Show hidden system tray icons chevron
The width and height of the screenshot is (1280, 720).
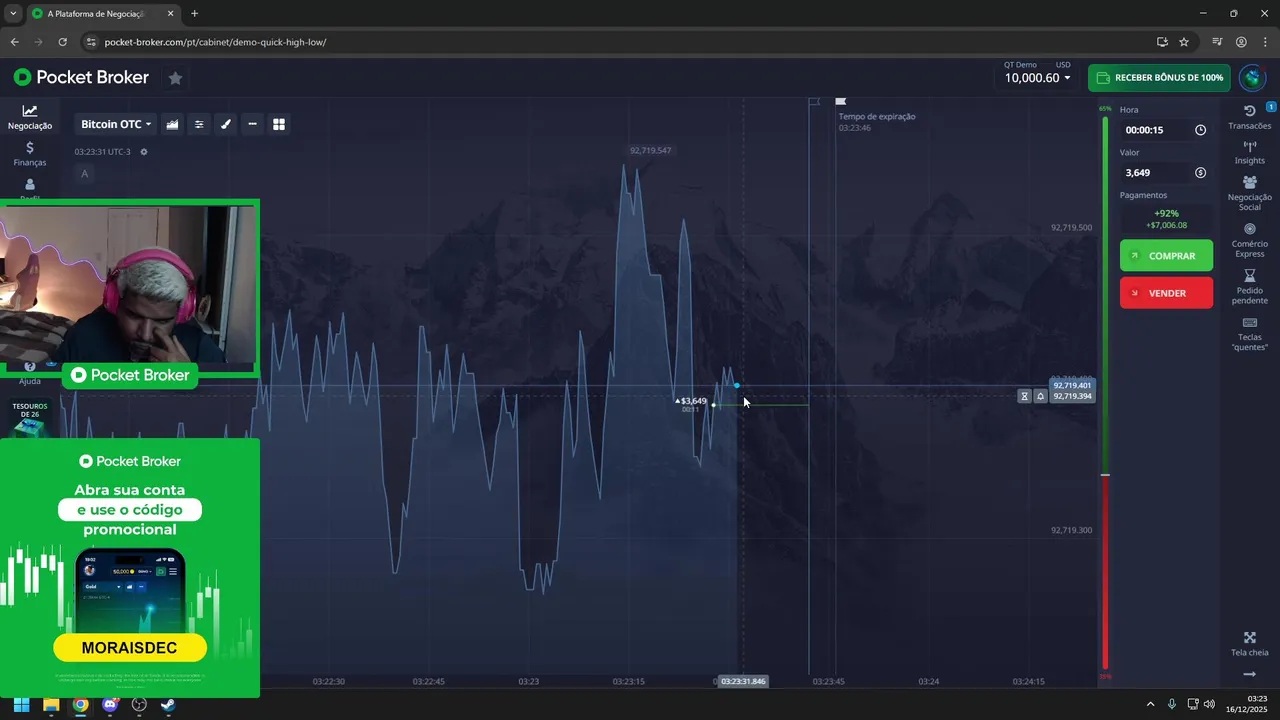pos(1150,704)
